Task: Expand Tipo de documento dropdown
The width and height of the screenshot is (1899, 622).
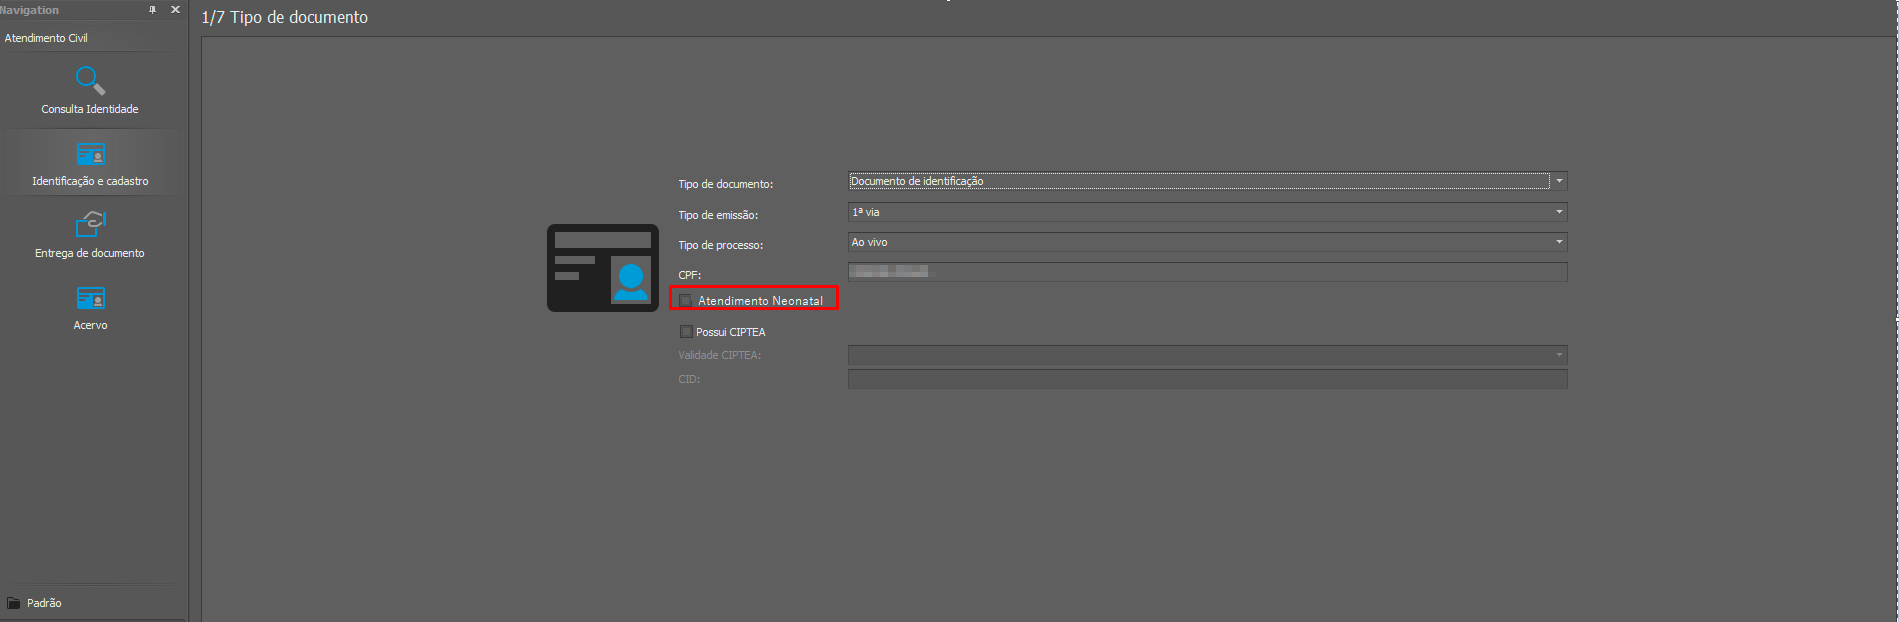Action: [x=1558, y=181]
